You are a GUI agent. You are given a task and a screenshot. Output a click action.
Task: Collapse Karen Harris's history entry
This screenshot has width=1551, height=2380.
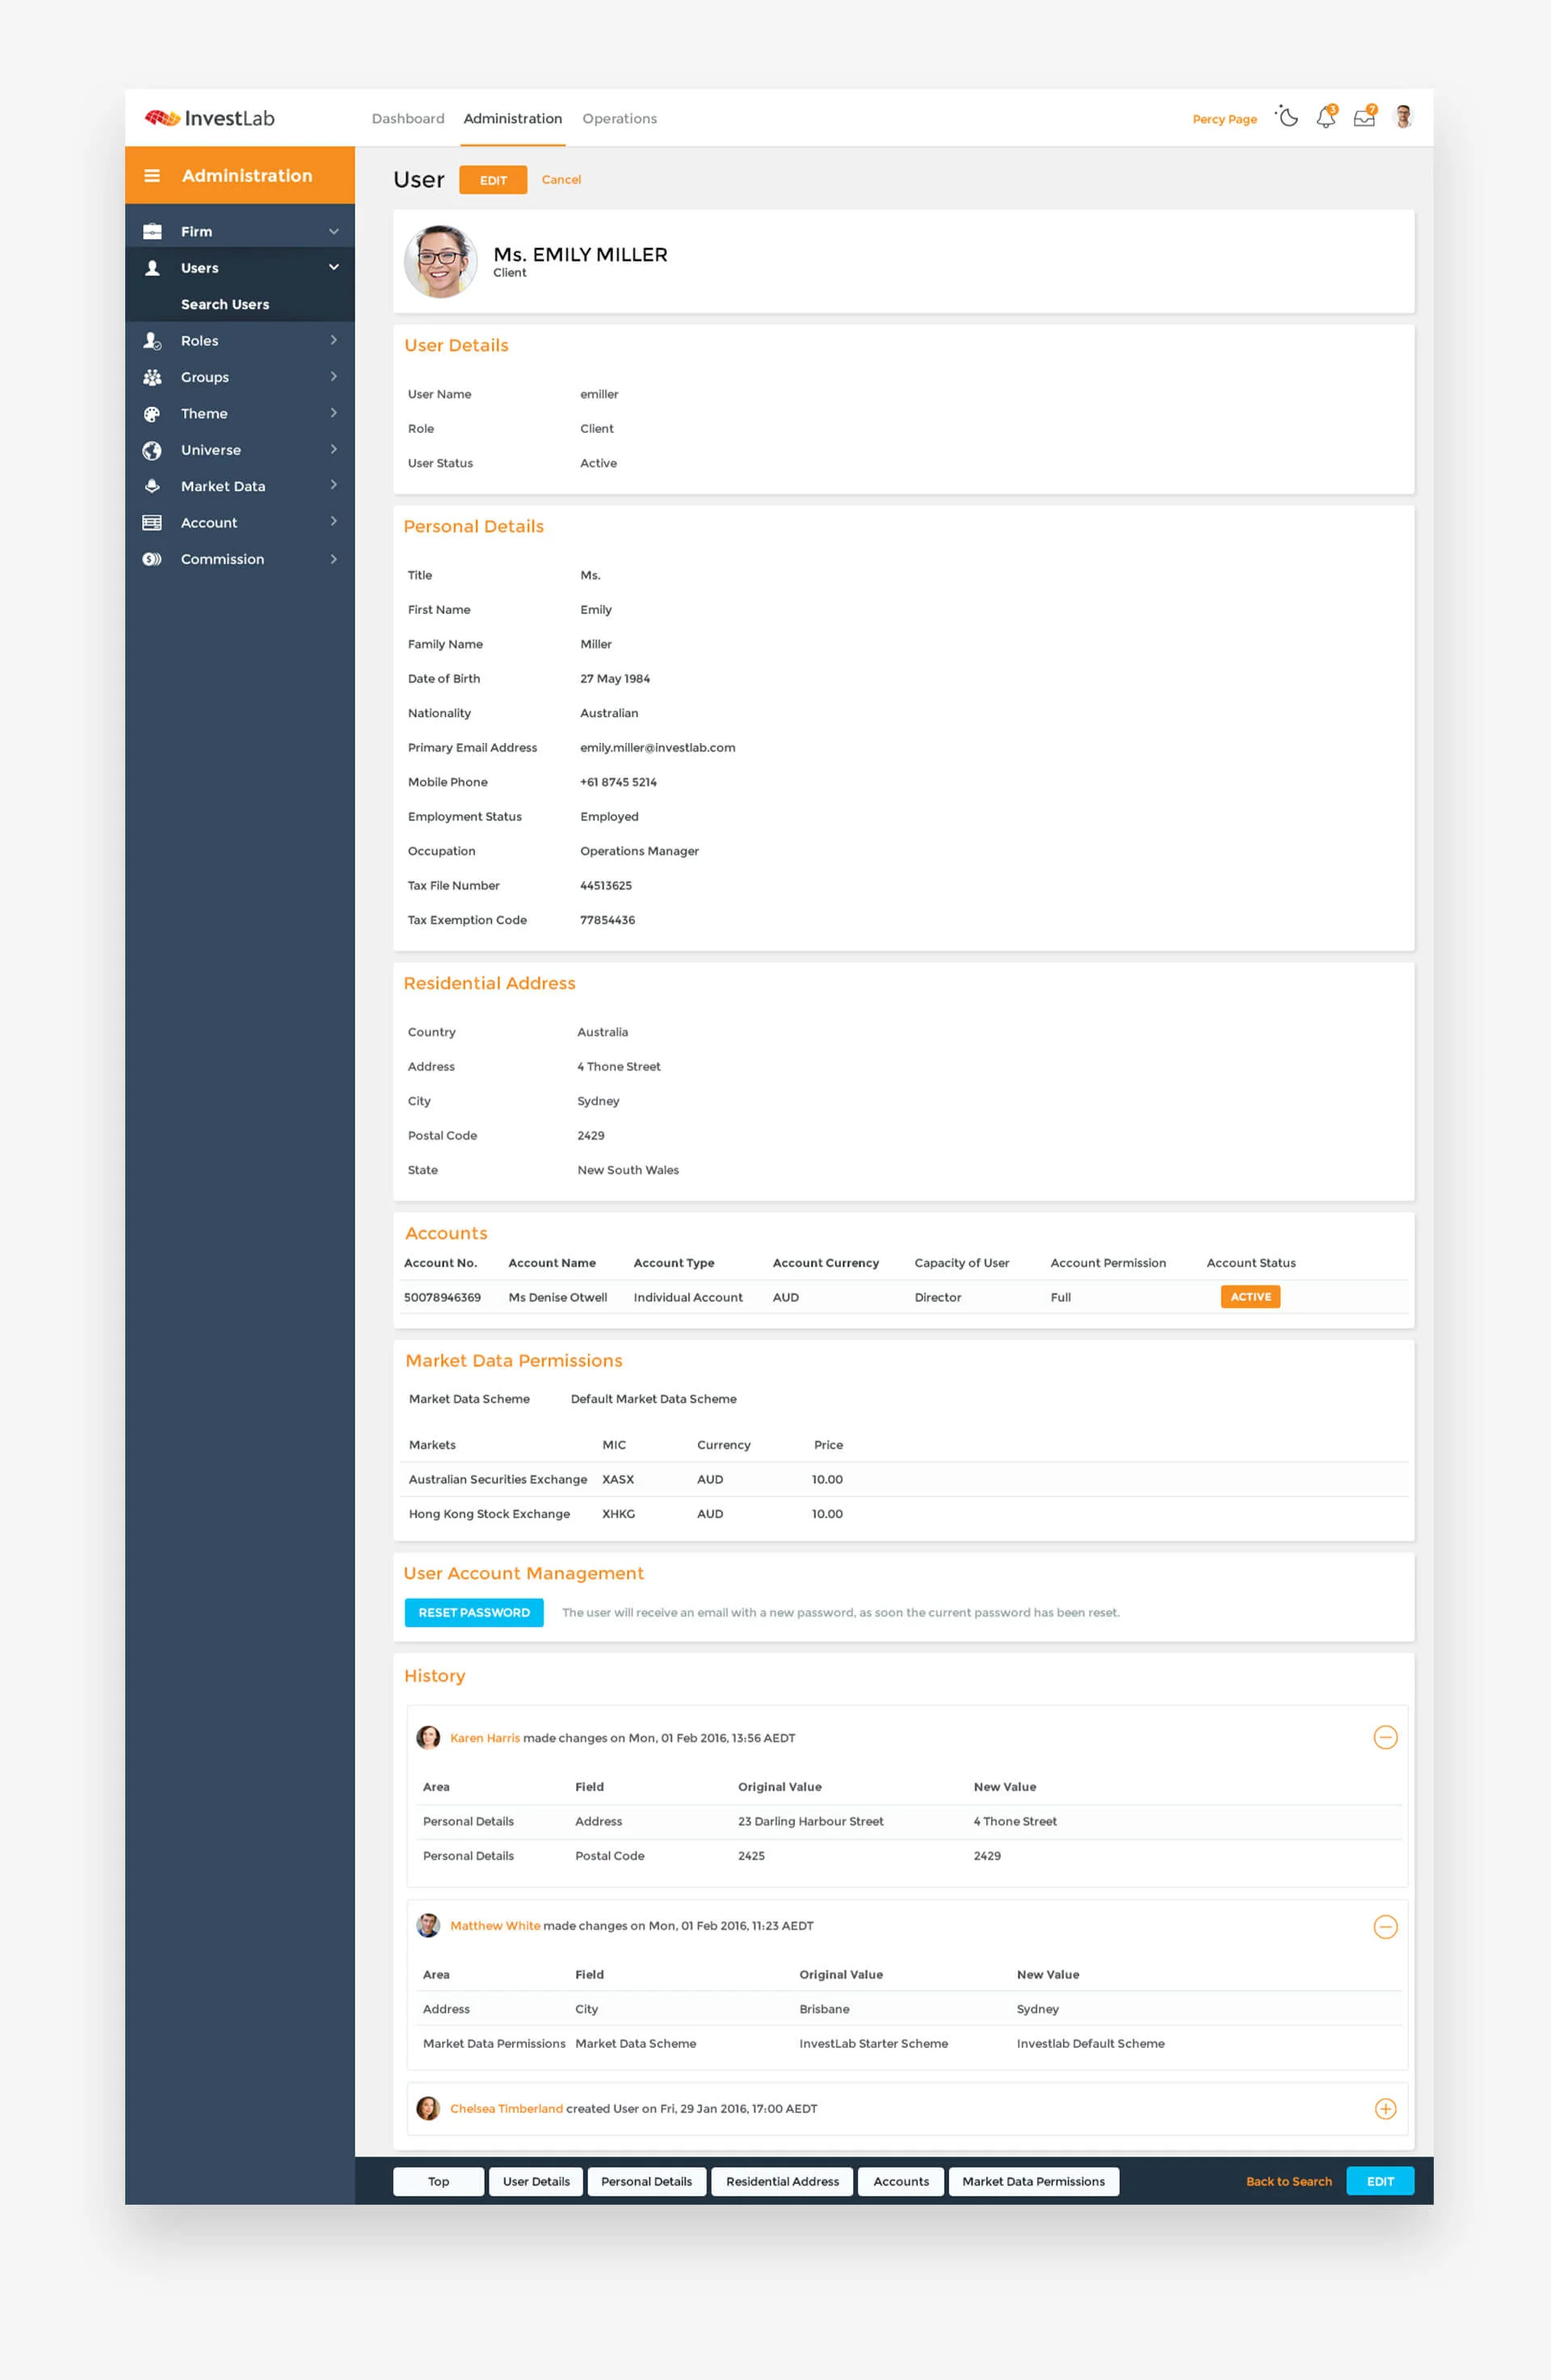1386,1737
